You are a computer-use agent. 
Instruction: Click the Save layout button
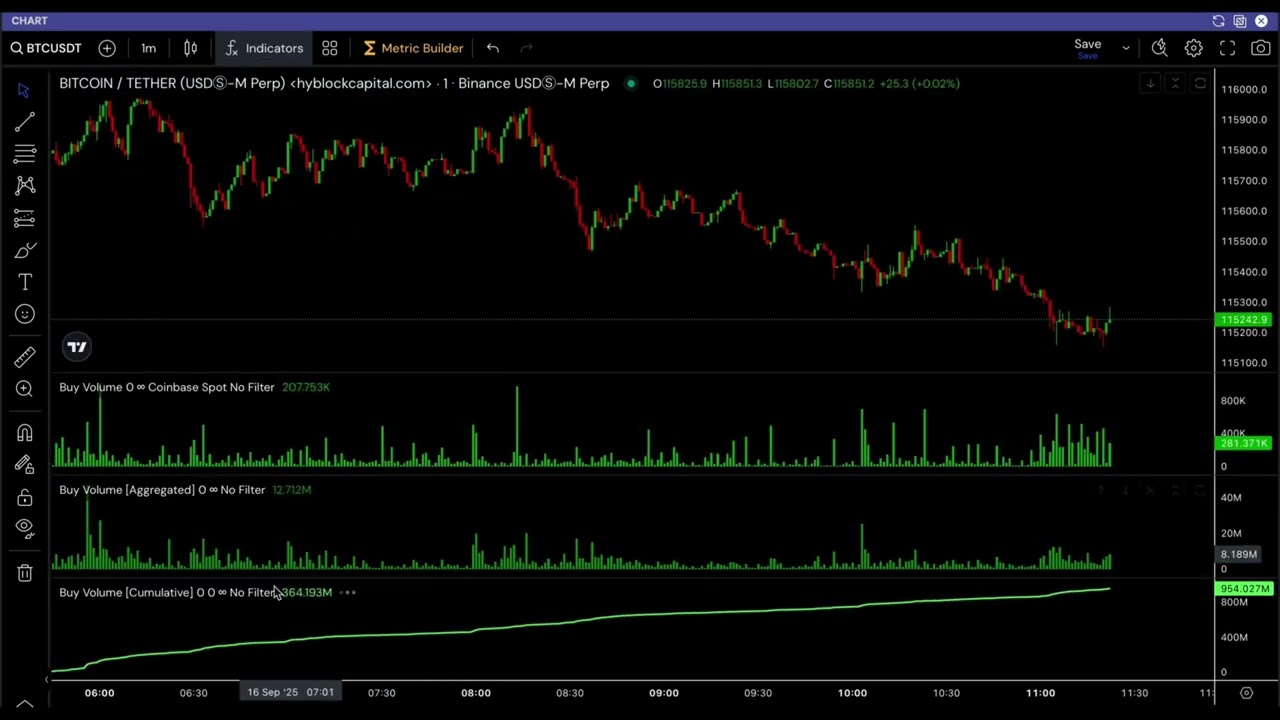click(x=1088, y=47)
